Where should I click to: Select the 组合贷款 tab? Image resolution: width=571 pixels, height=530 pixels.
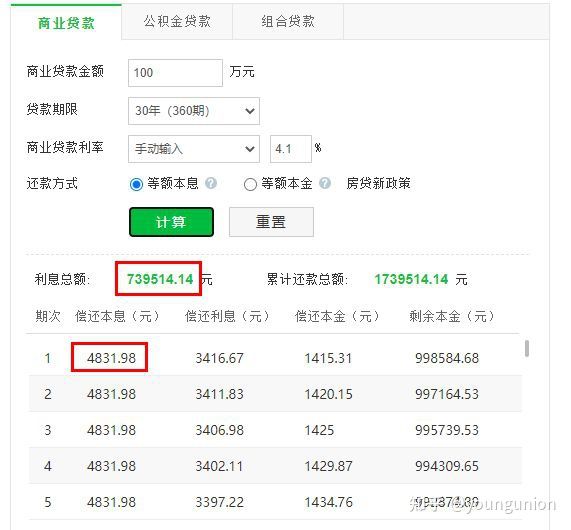coord(288,22)
